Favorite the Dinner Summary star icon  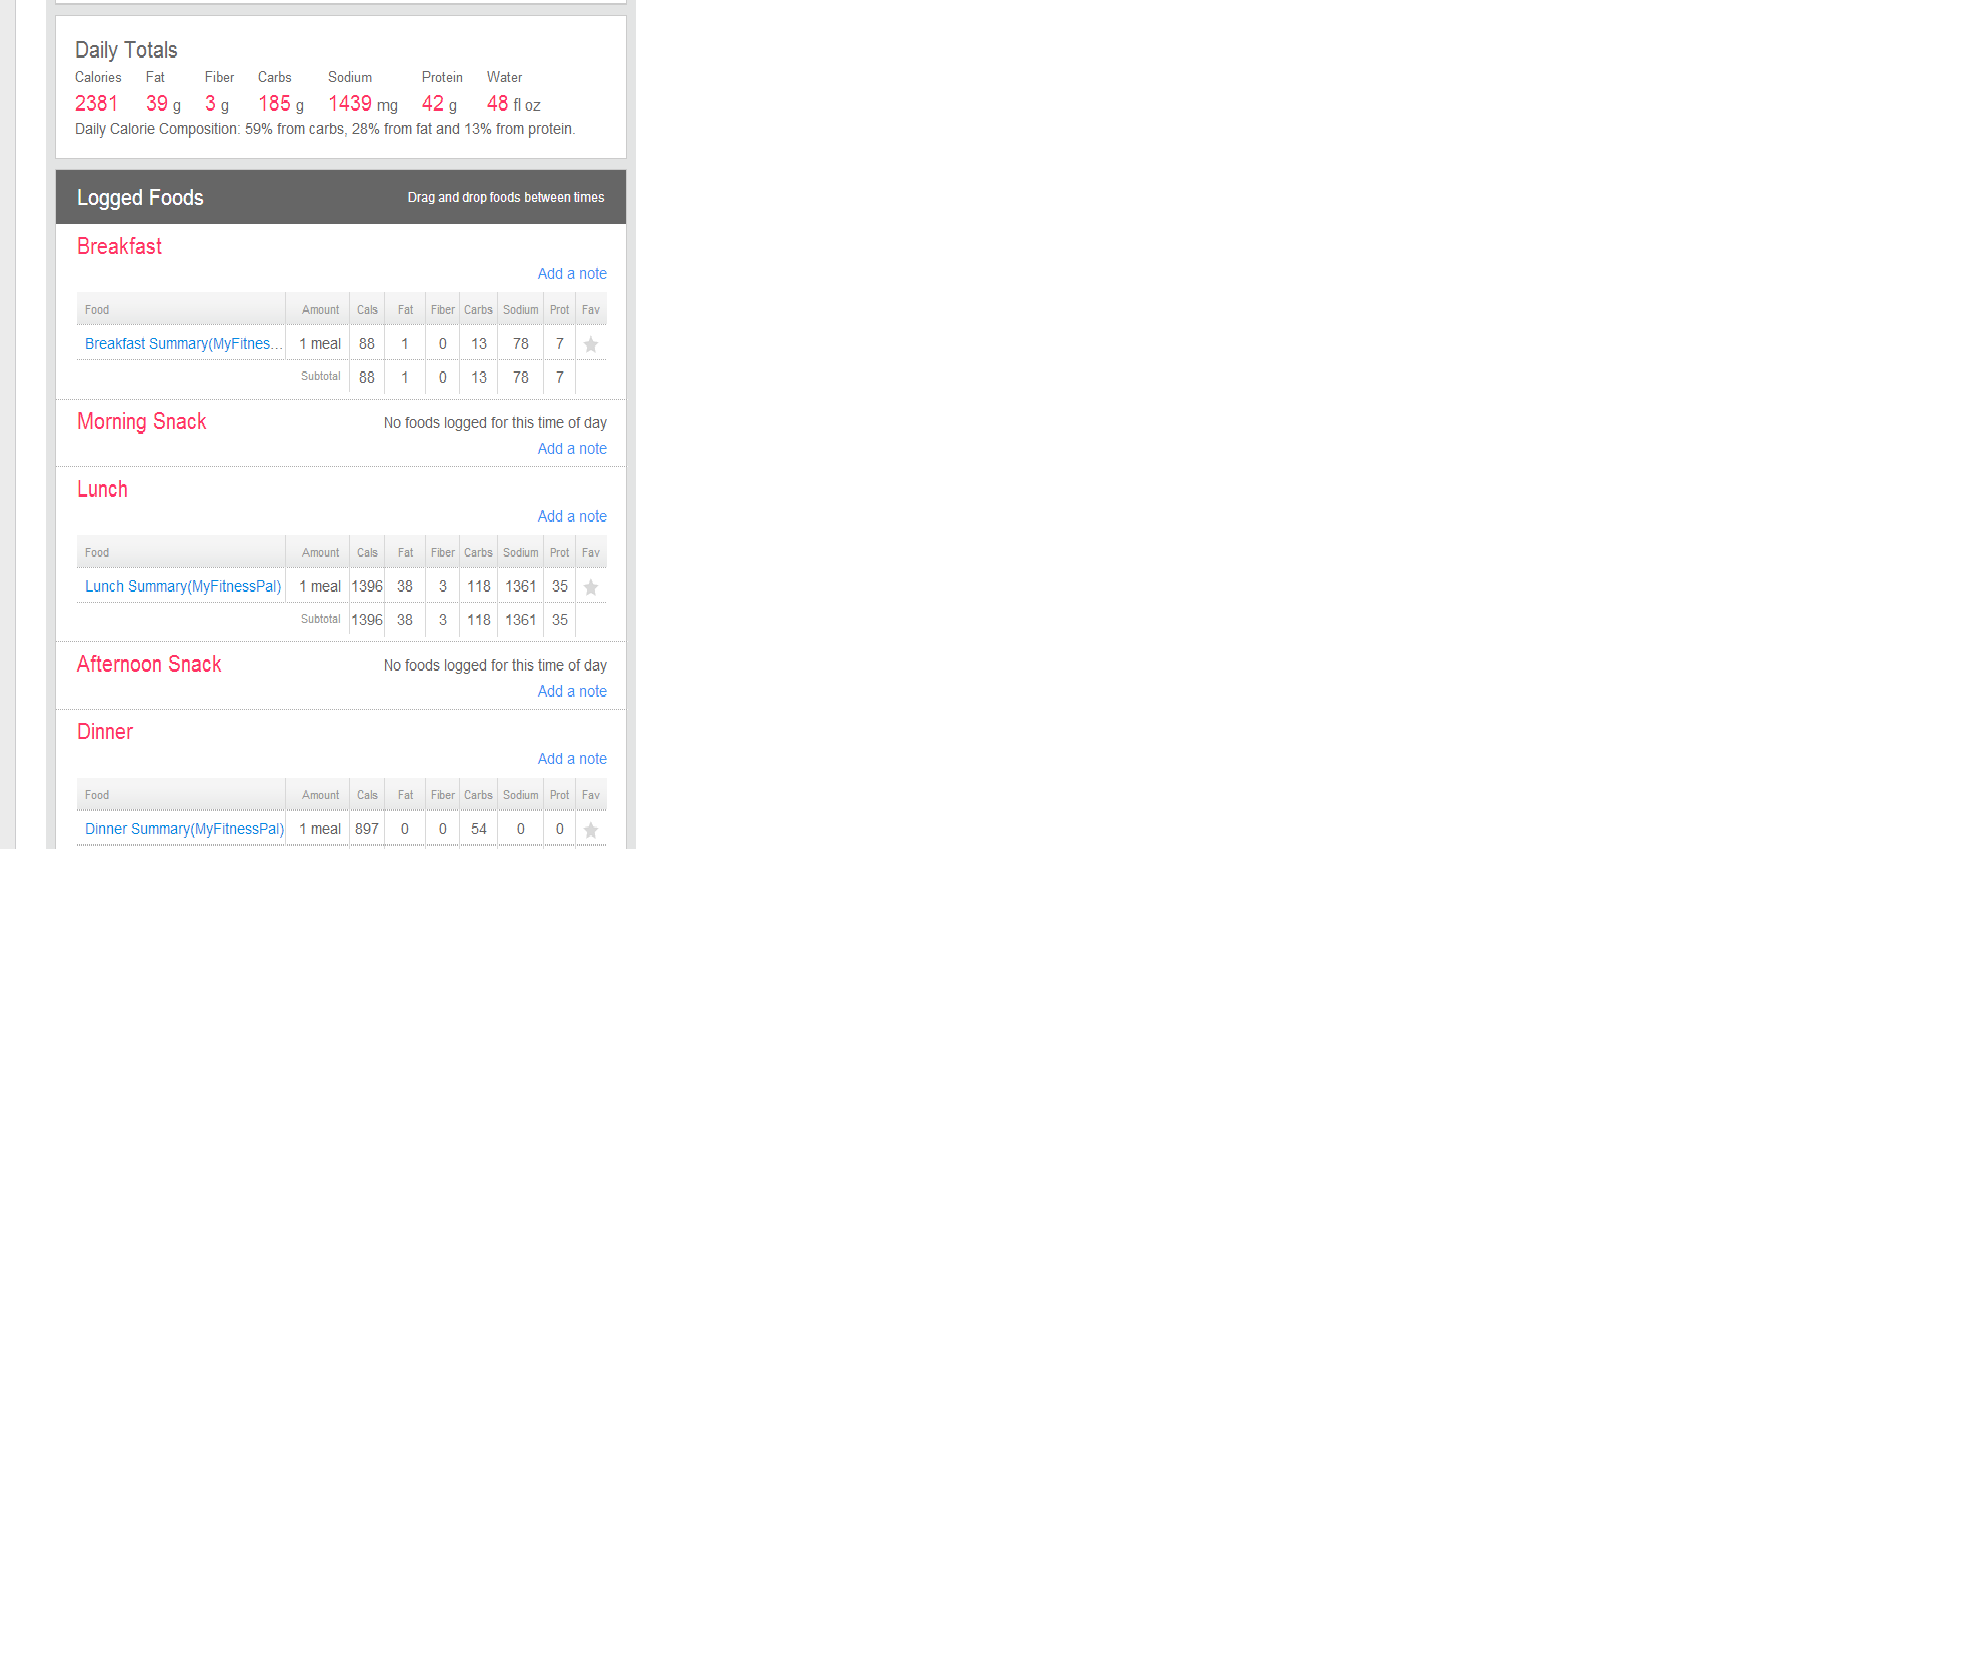coord(591,830)
